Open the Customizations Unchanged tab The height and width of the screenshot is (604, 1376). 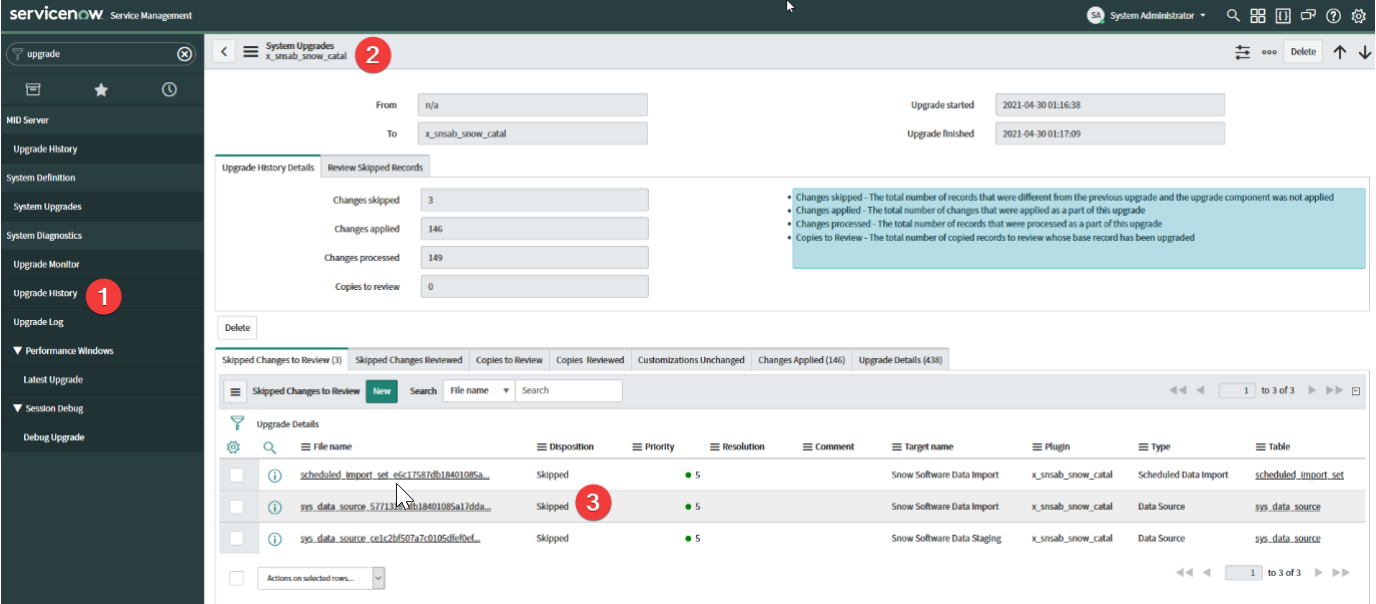tap(691, 360)
